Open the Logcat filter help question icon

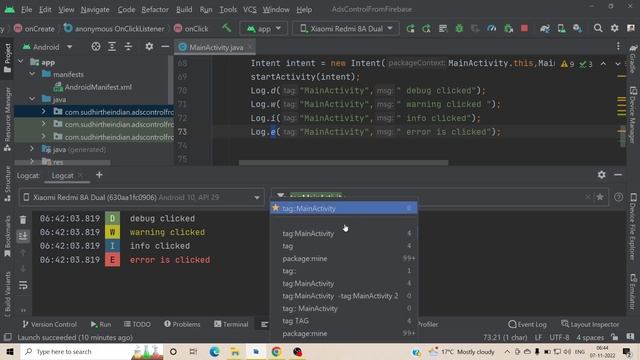pyautogui.click(x=618, y=197)
